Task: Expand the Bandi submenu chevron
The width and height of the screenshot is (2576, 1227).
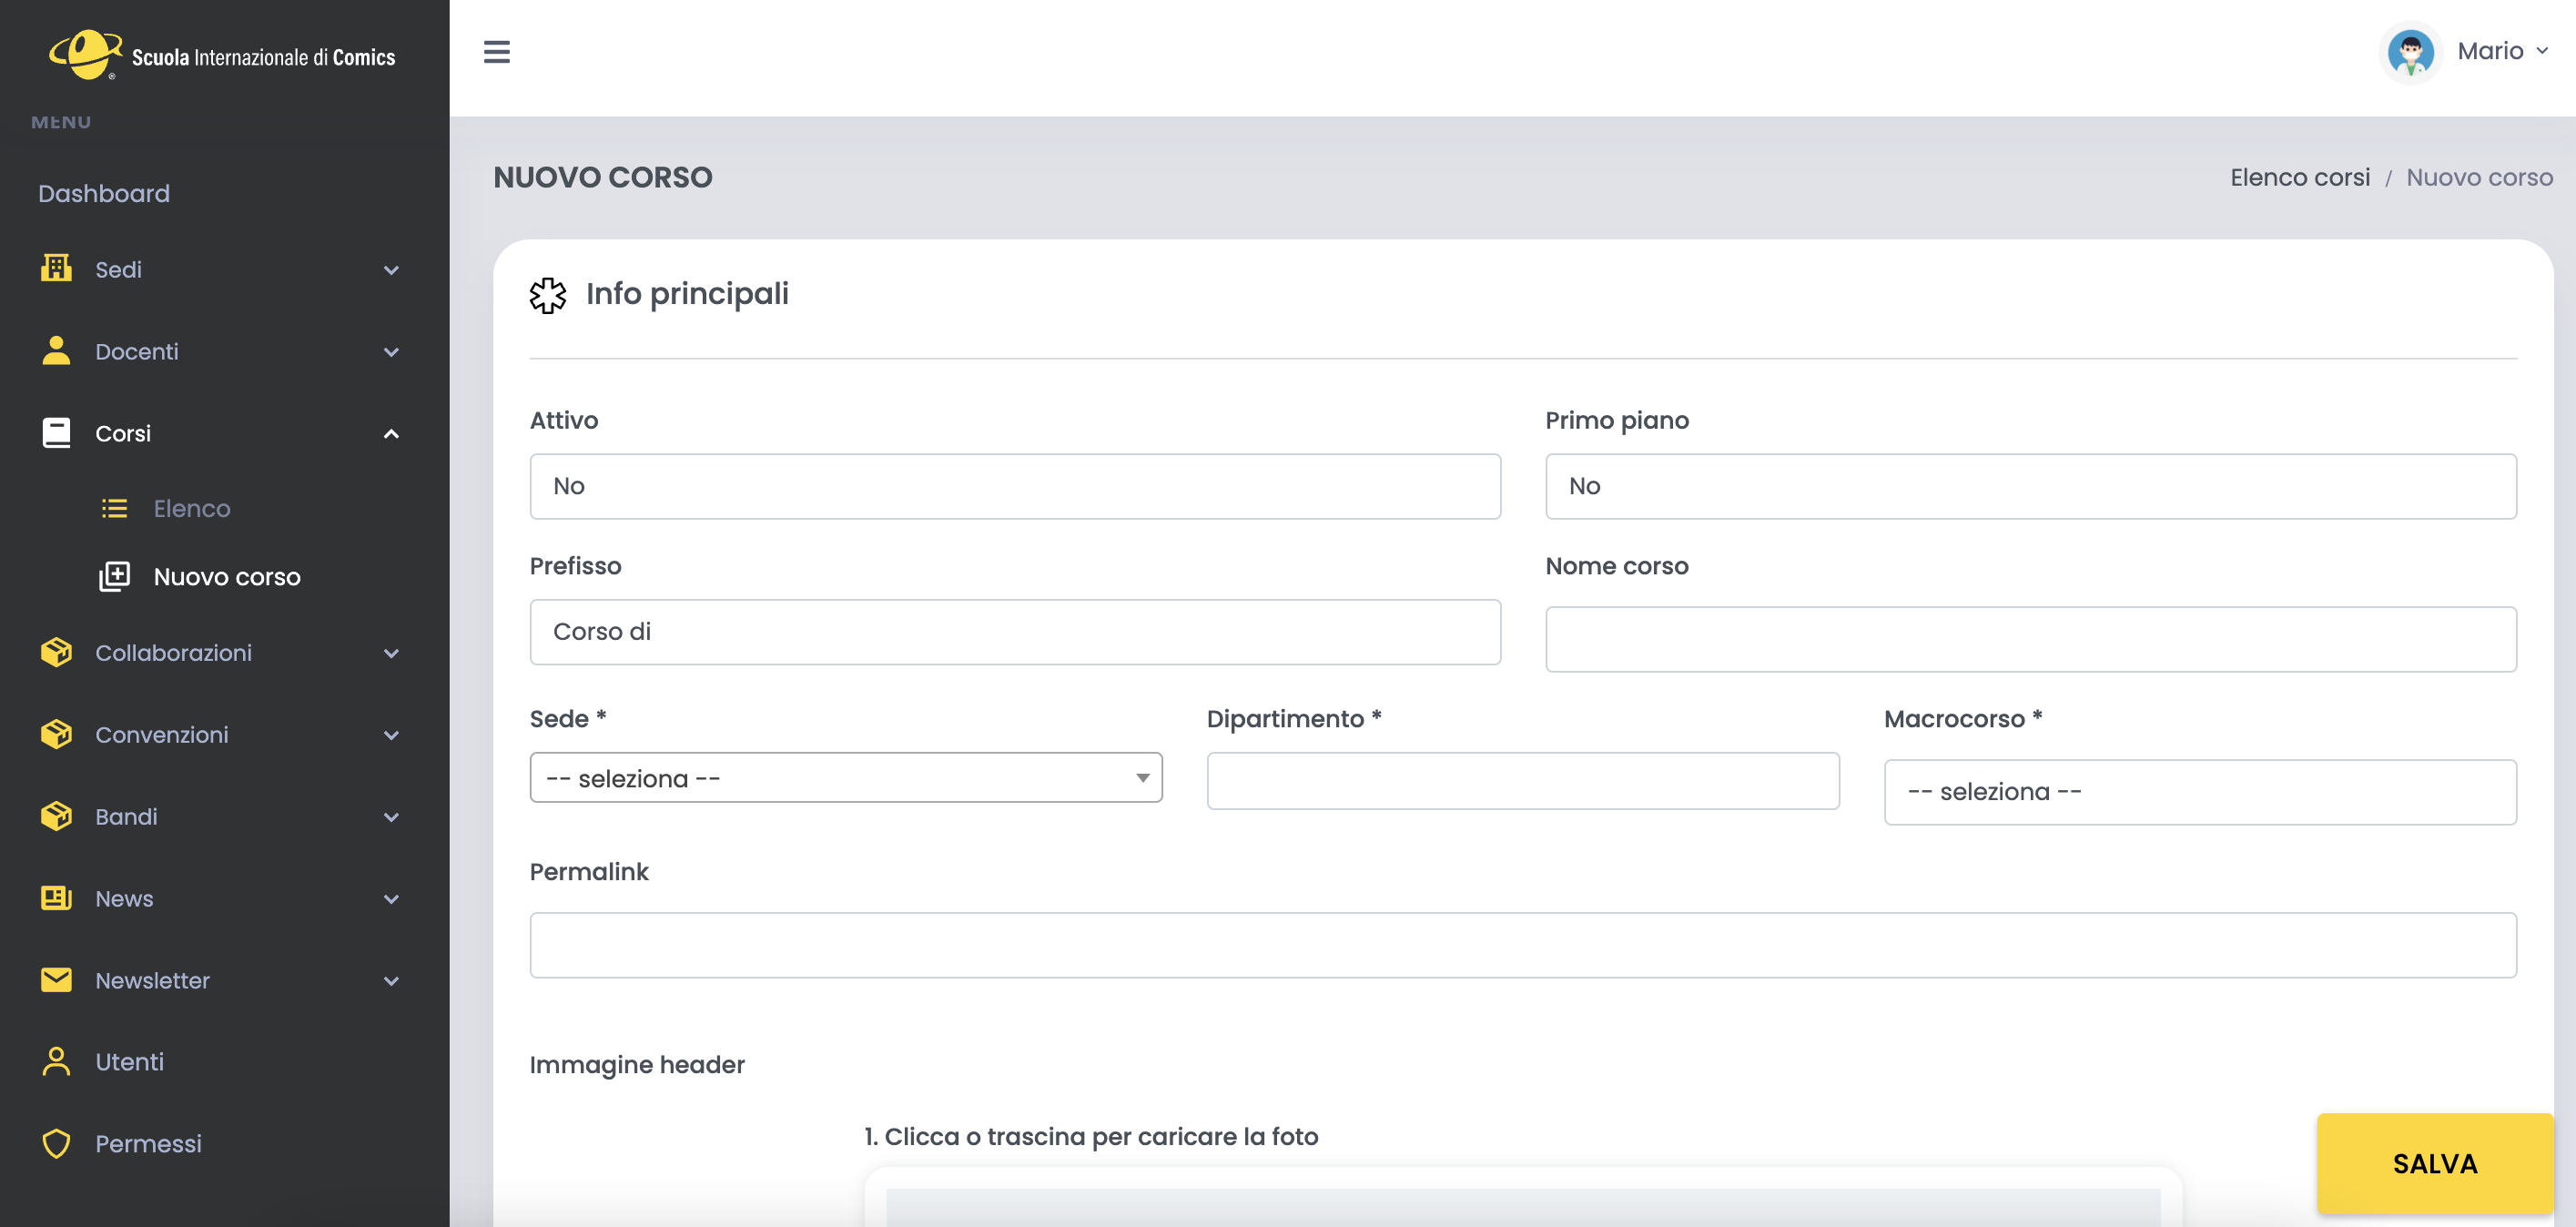Action: point(391,817)
